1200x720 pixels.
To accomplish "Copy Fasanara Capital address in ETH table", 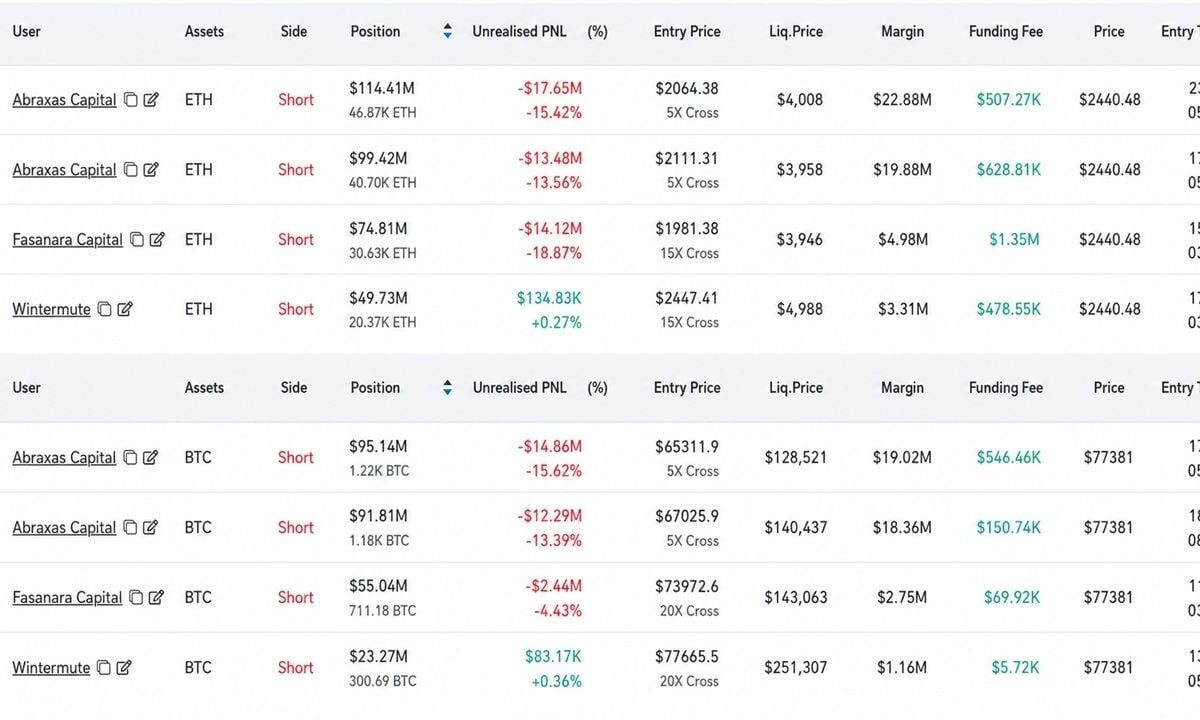I will point(137,240).
